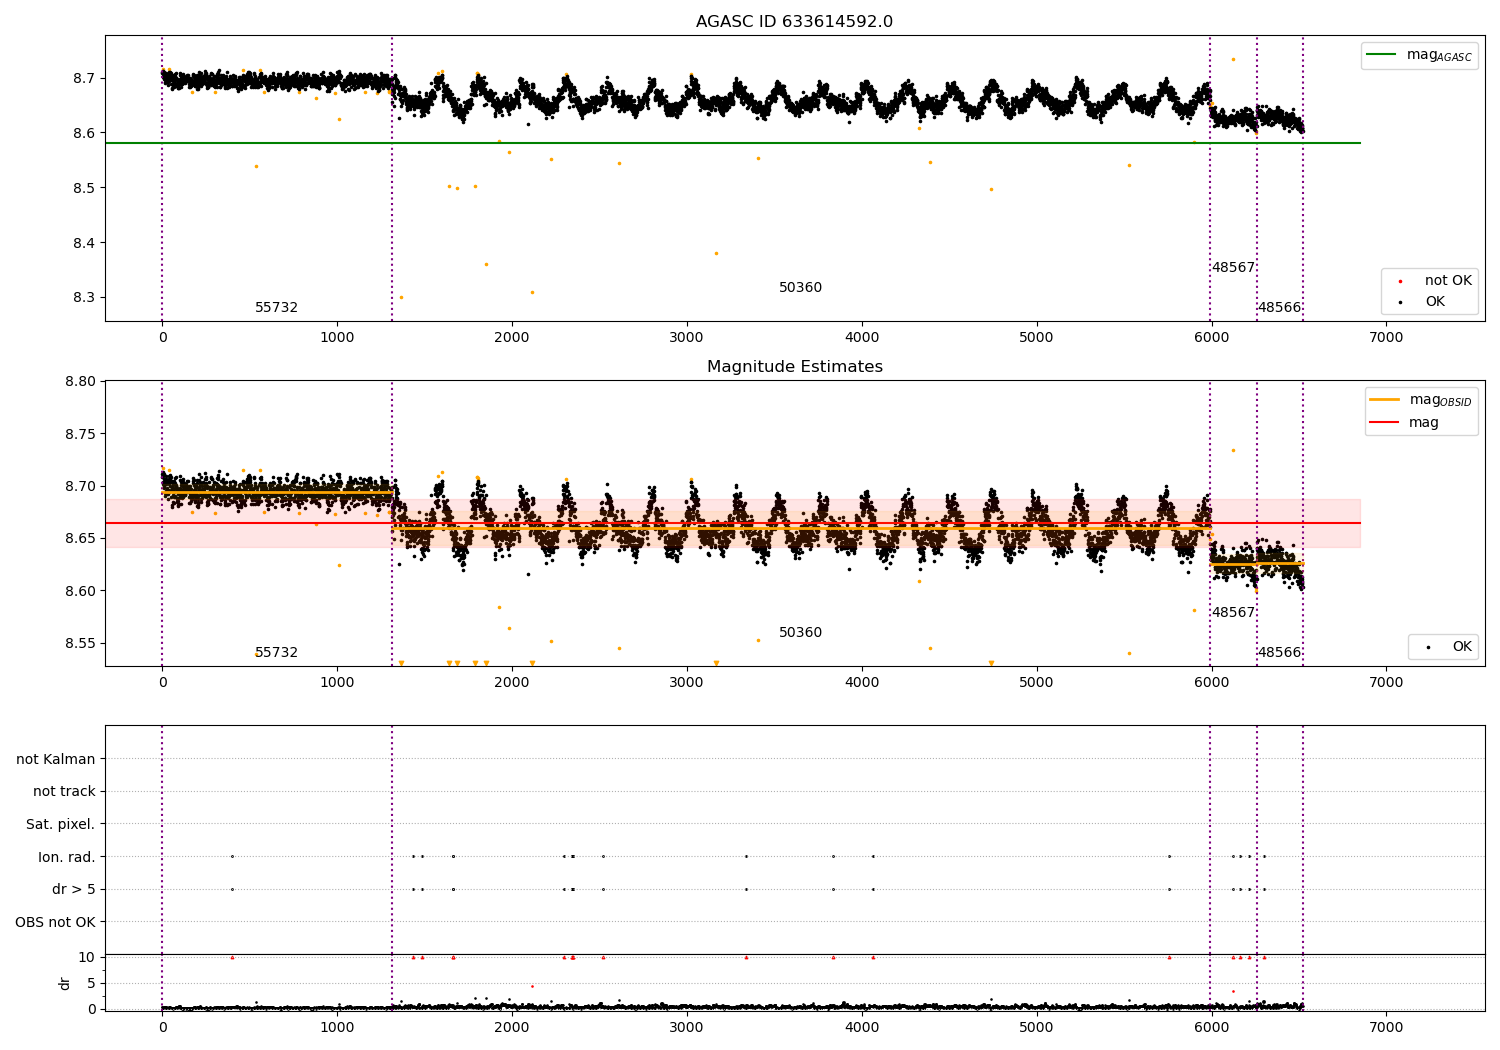This screenshot has width=1500, height=1050.
Task: Click obsid label 48566 in the top plot
Action: coord(1279,308)
